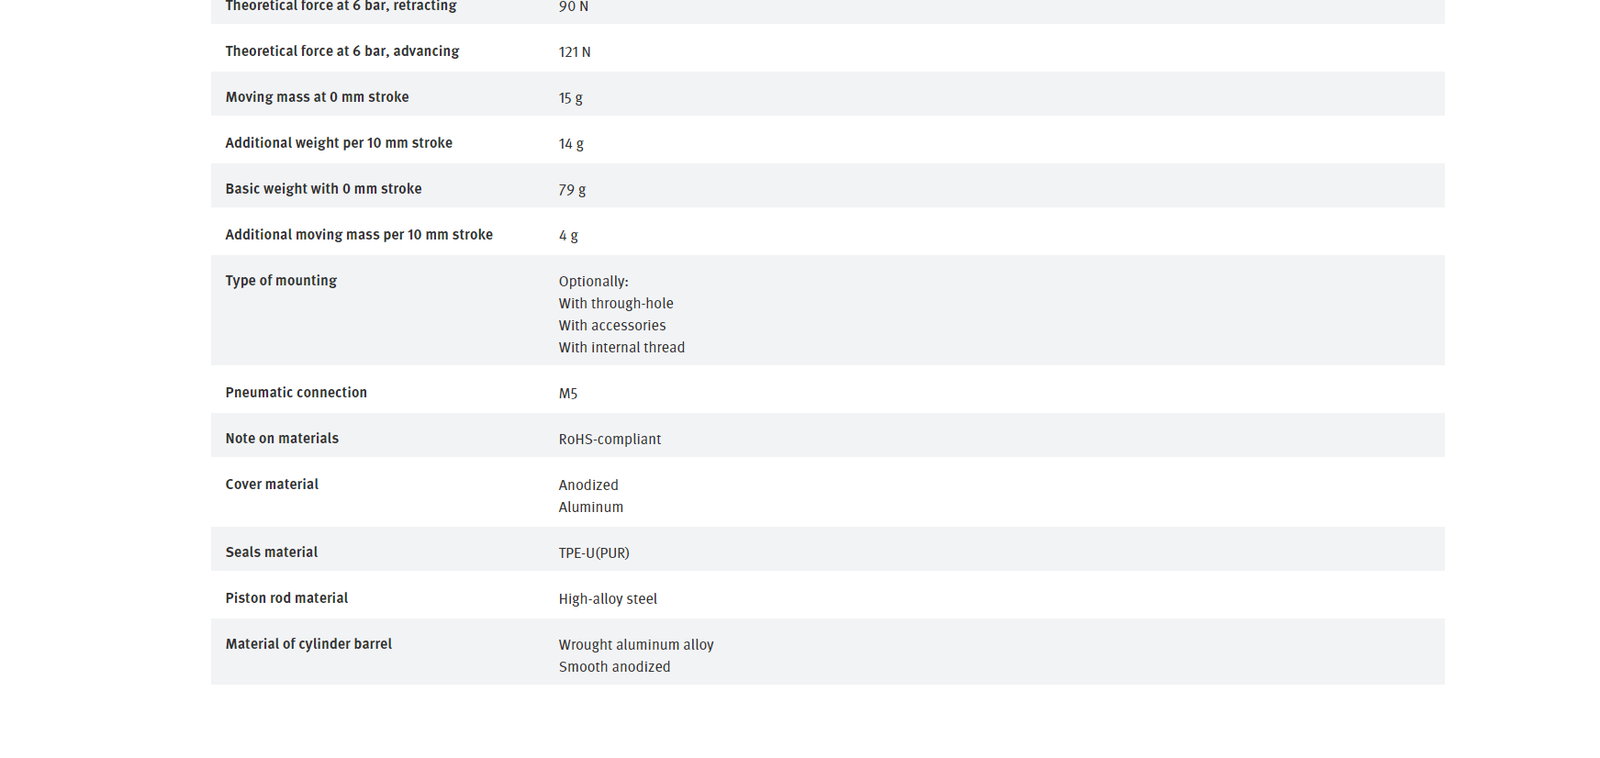Select the 14 g additional weight value
The height and width of the screenshot is (758, 1600).
(x=571, y=144)
